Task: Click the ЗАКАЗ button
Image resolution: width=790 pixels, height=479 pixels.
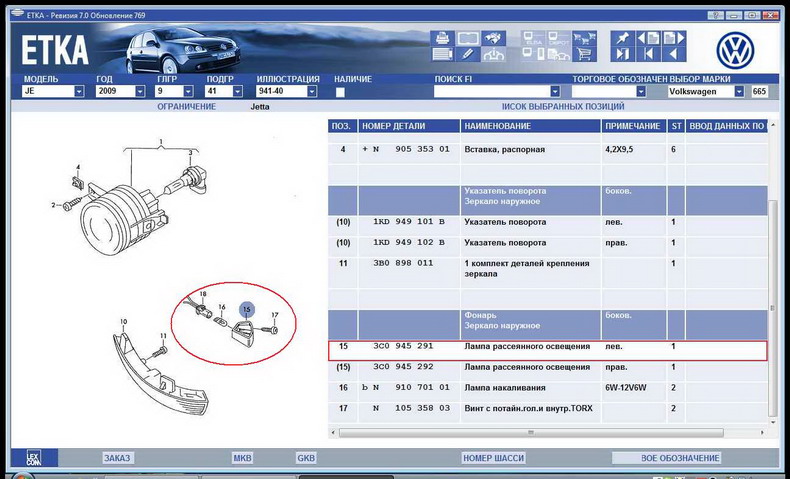Action: pos(117,458)
